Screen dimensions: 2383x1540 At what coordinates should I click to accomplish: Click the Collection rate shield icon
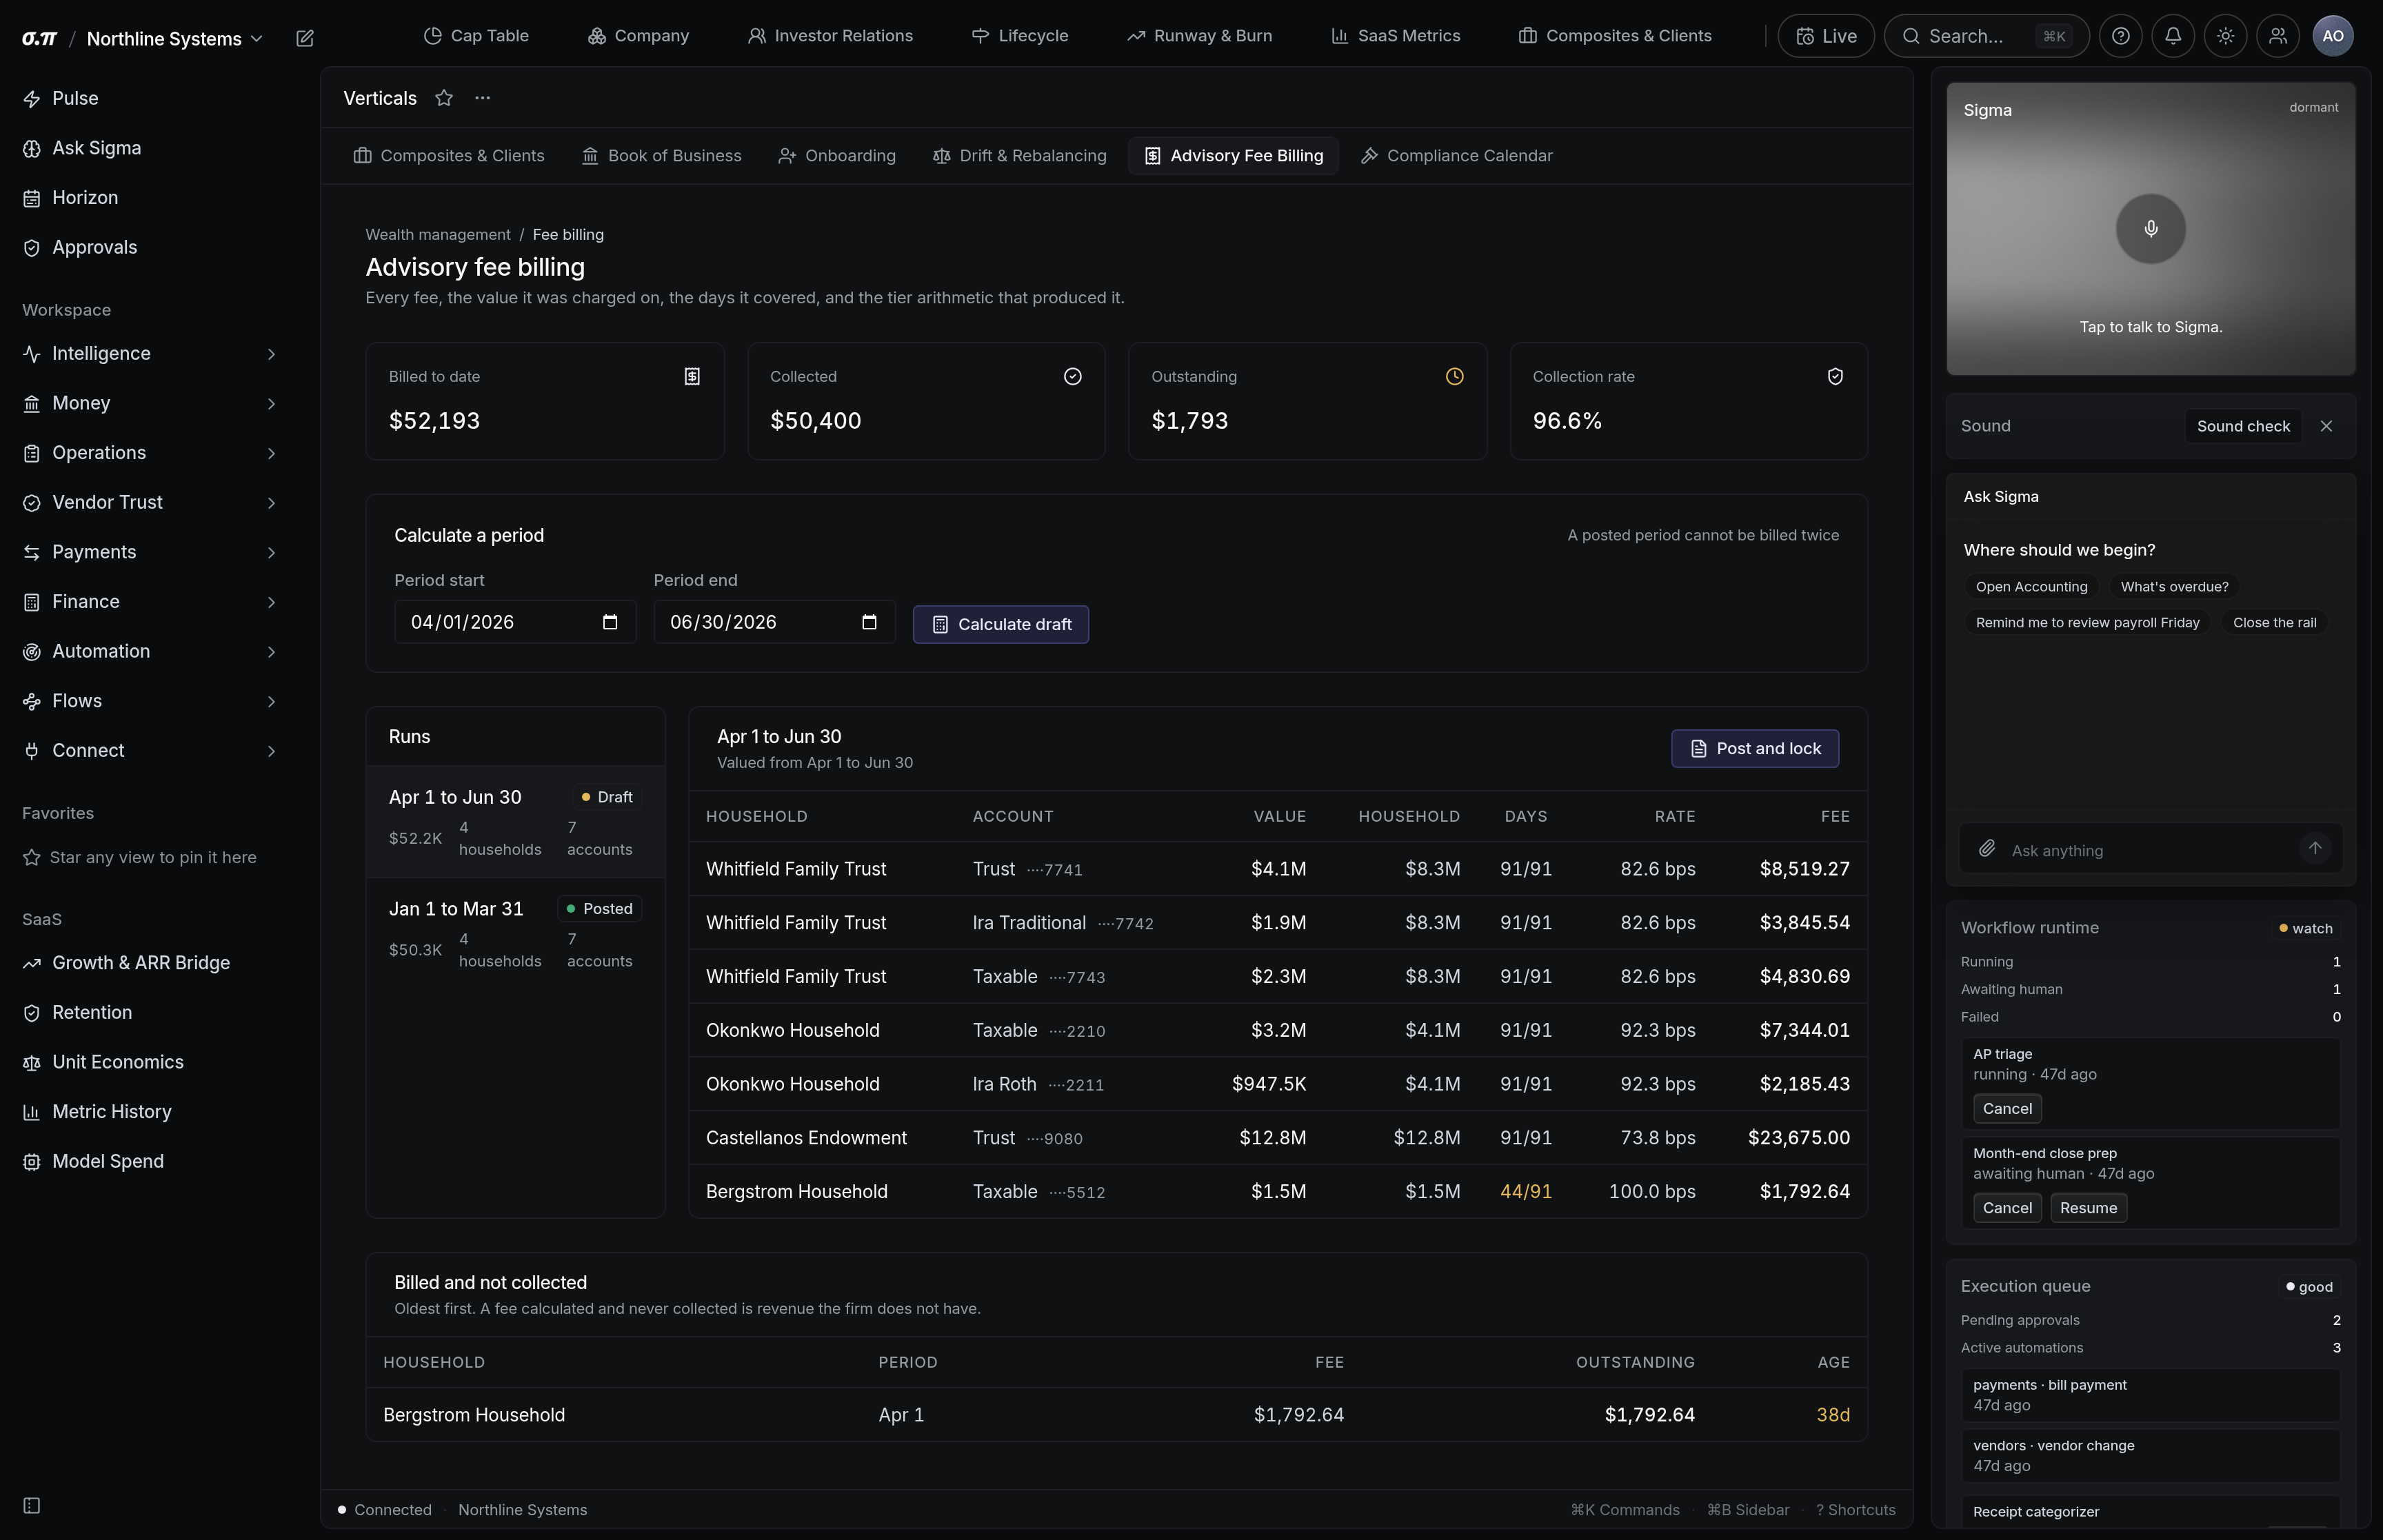tap(1835, 376)
